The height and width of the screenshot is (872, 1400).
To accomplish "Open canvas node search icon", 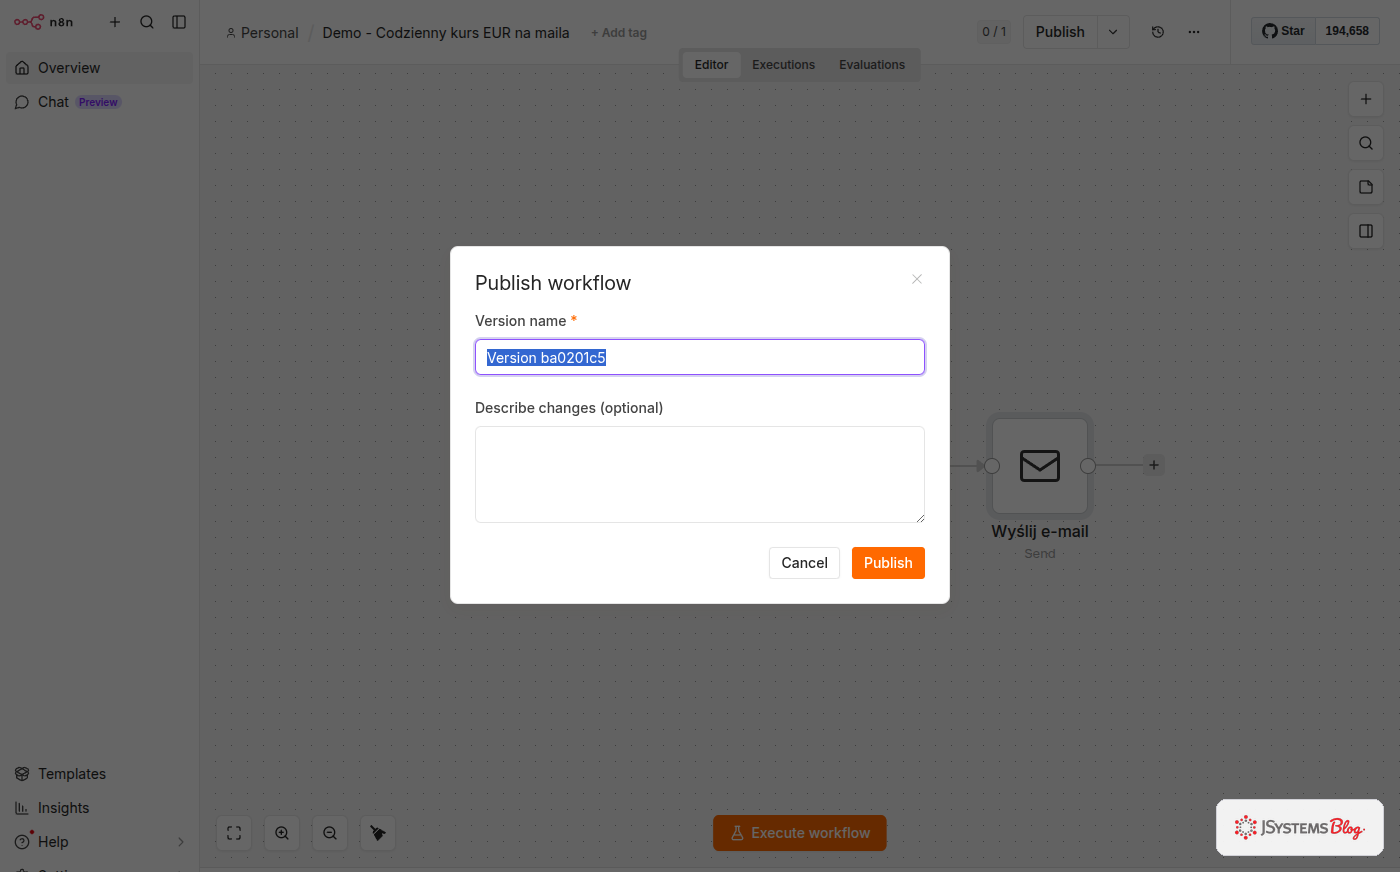I will tap(1366, 143).
